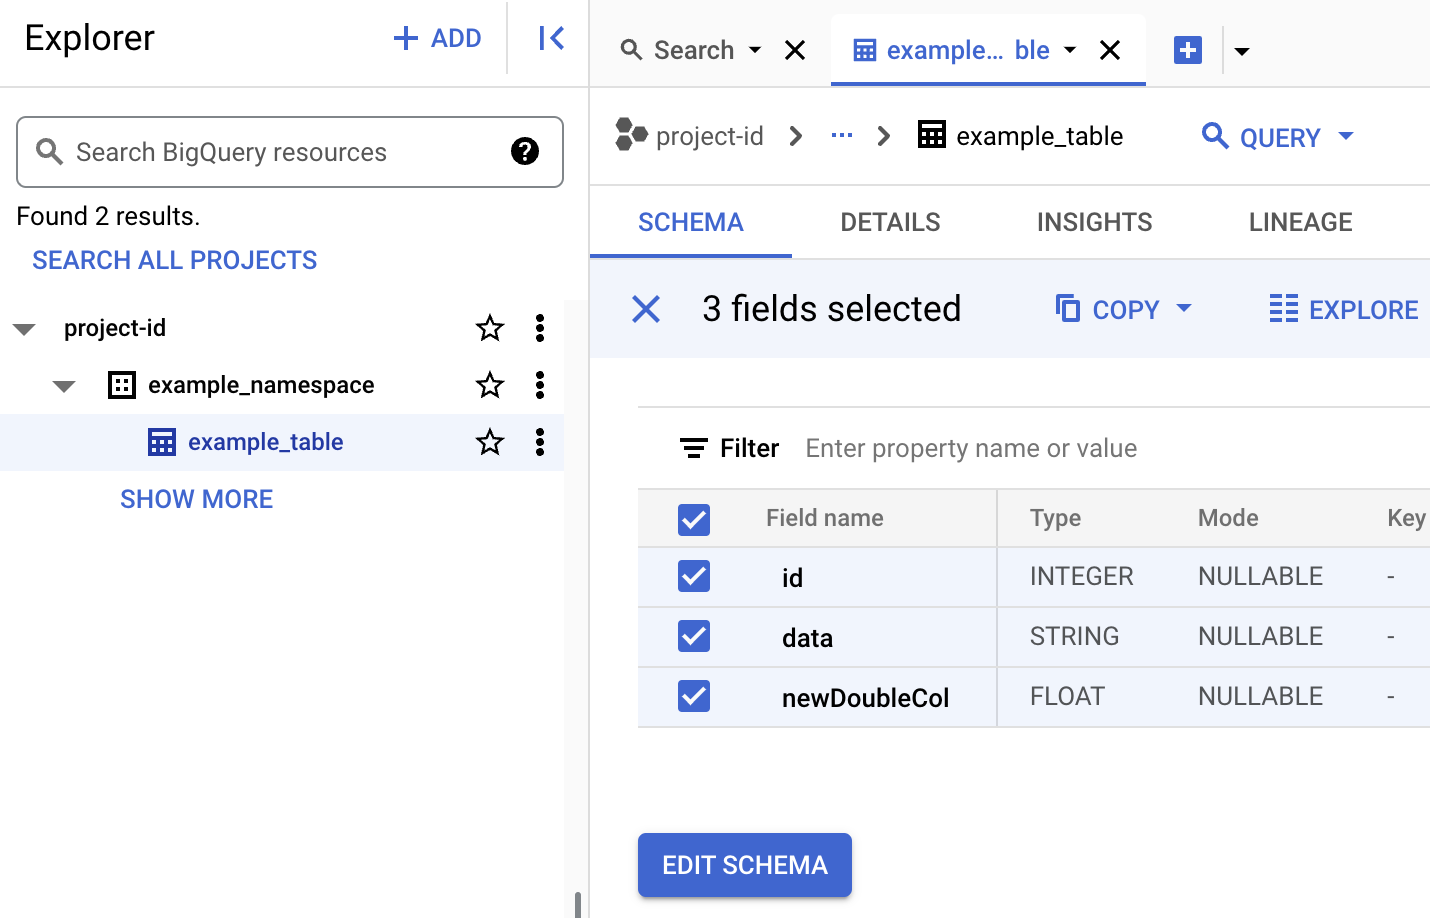1430x918 pixels.
Task: Open more actions for example_table
Action: coord(540,442)
